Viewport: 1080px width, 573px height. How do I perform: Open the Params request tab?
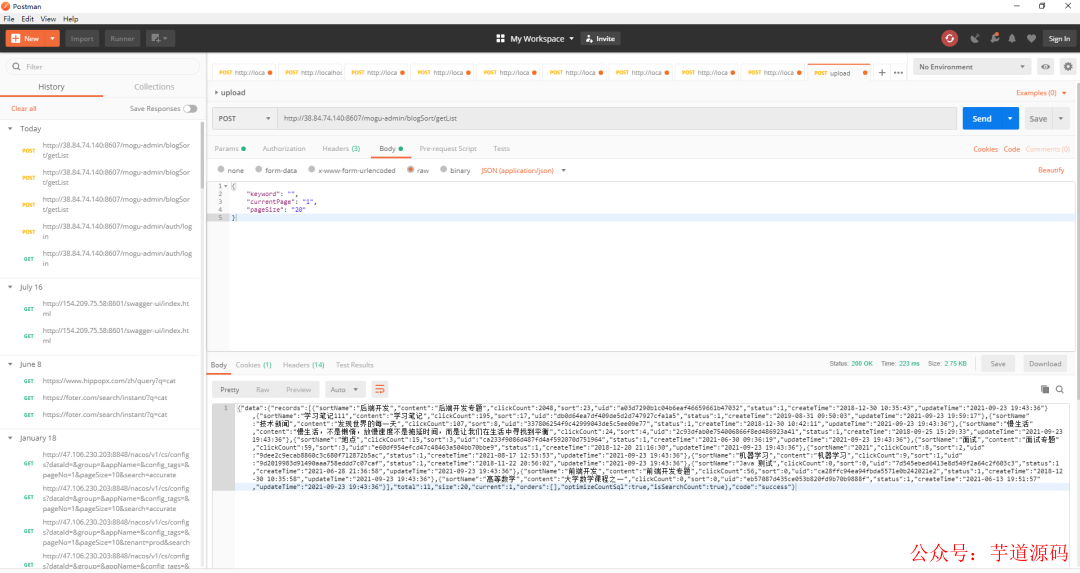[230, 149]
